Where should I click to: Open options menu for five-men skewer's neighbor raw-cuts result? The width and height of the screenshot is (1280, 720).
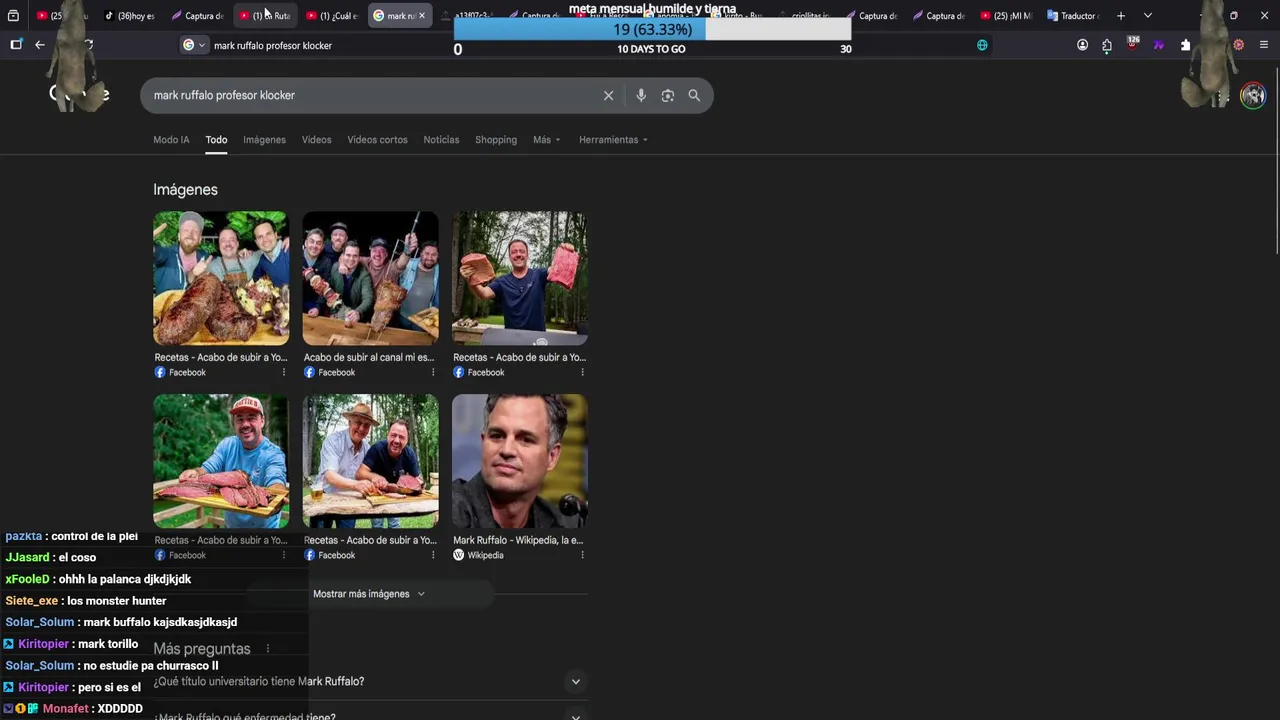point(582,372)
